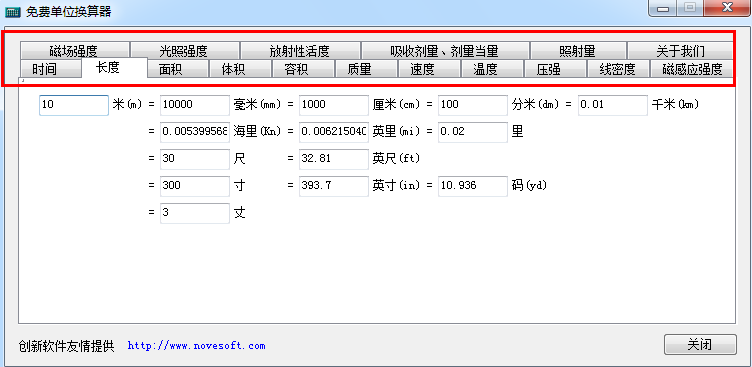Open the 磁场强度 tab
752x367 pixels.
75,51
